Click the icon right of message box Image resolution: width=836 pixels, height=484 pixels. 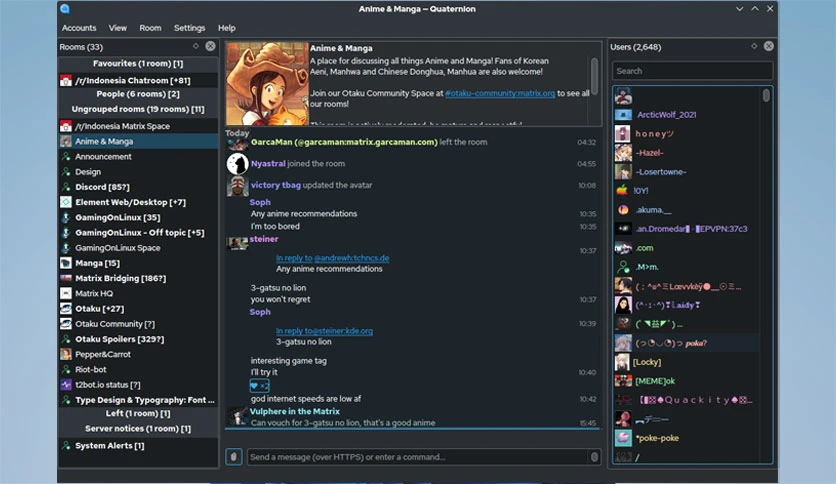594,457
